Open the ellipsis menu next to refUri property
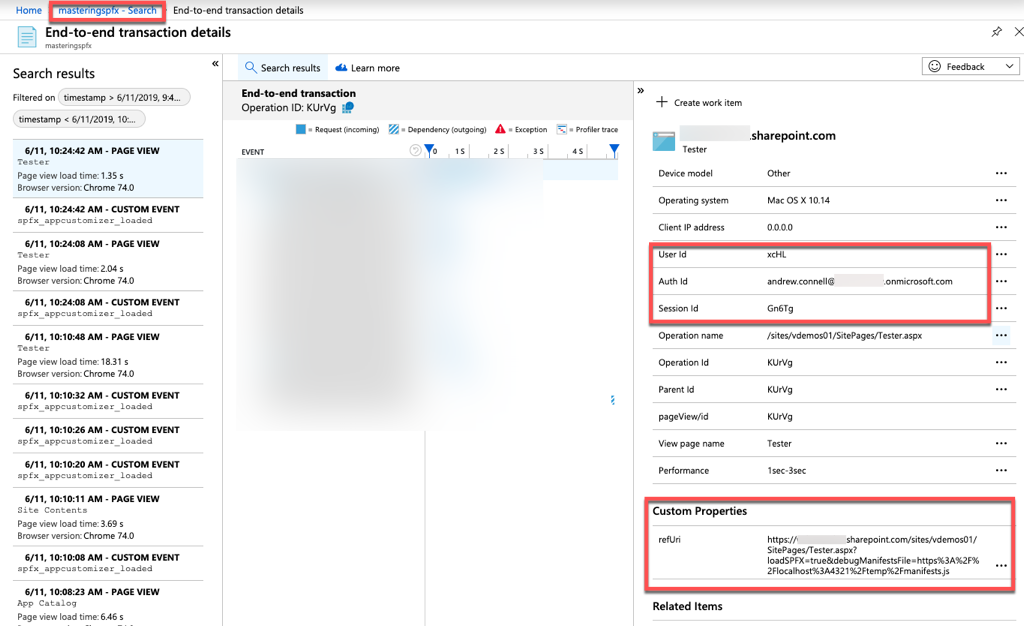The height and width of the screenshot is (626, 1024). pyautogui.click(x=1000, y=564)
